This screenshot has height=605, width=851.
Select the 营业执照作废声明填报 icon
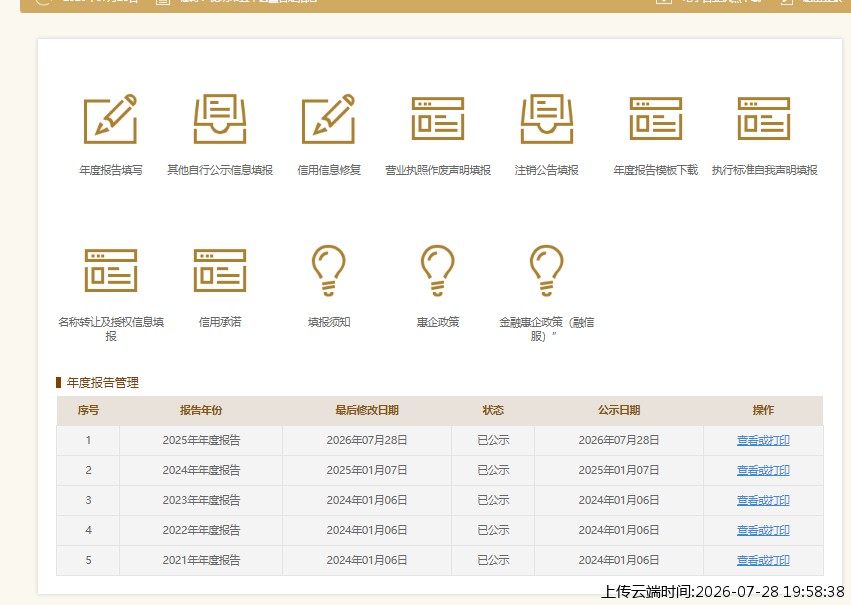(437, 119)
